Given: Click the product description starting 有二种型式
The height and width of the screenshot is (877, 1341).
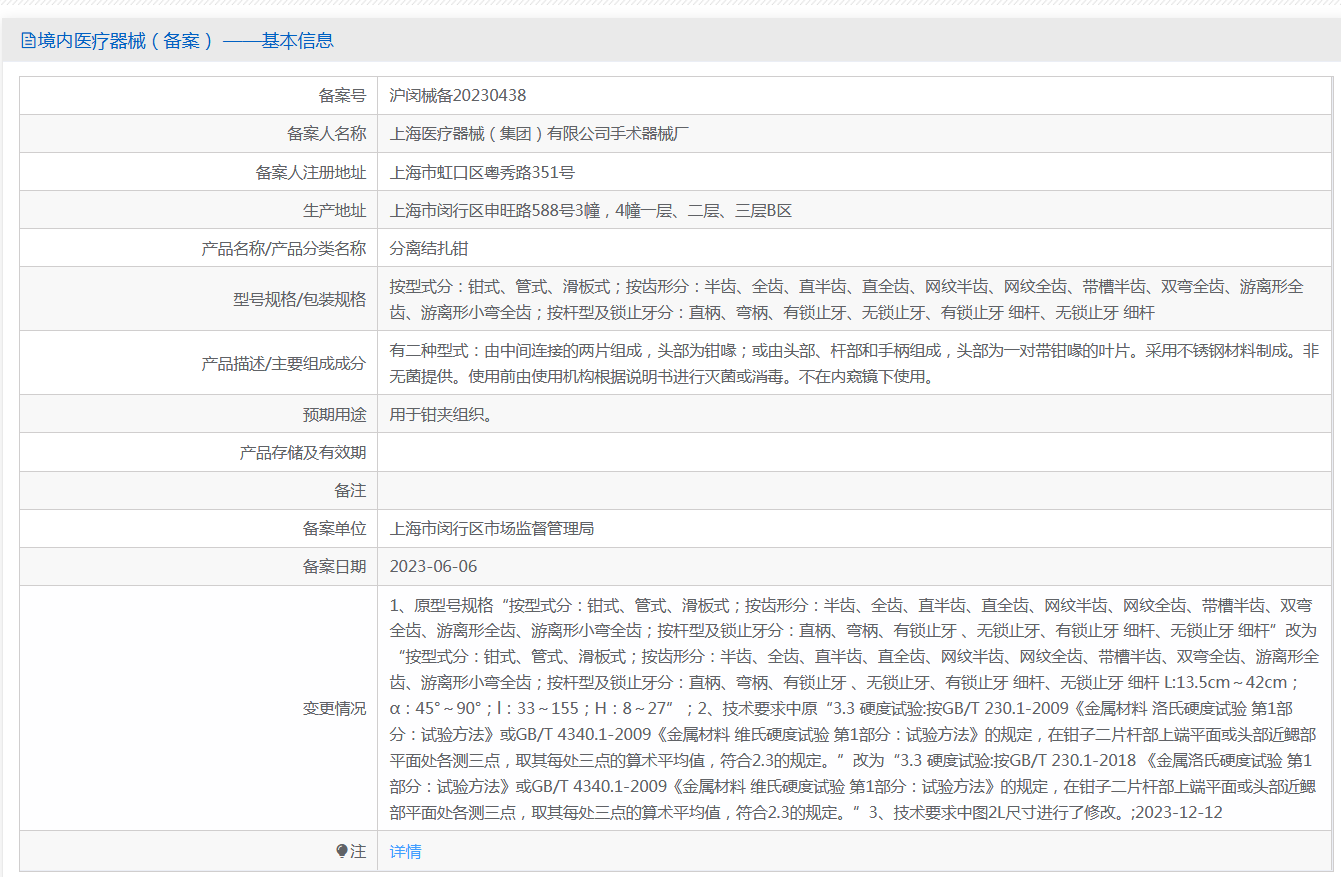Looking at the screenshot, I should point(854,363).
